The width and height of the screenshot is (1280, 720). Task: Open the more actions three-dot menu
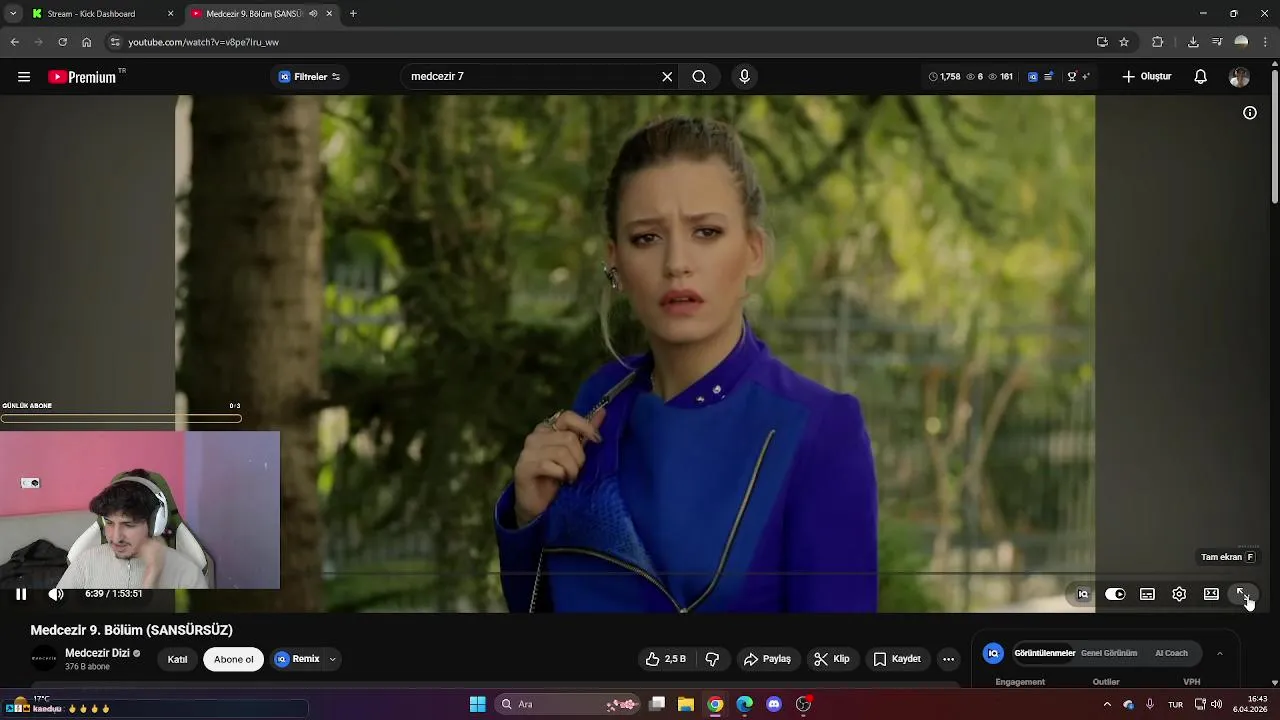click(x=948, y=659)
